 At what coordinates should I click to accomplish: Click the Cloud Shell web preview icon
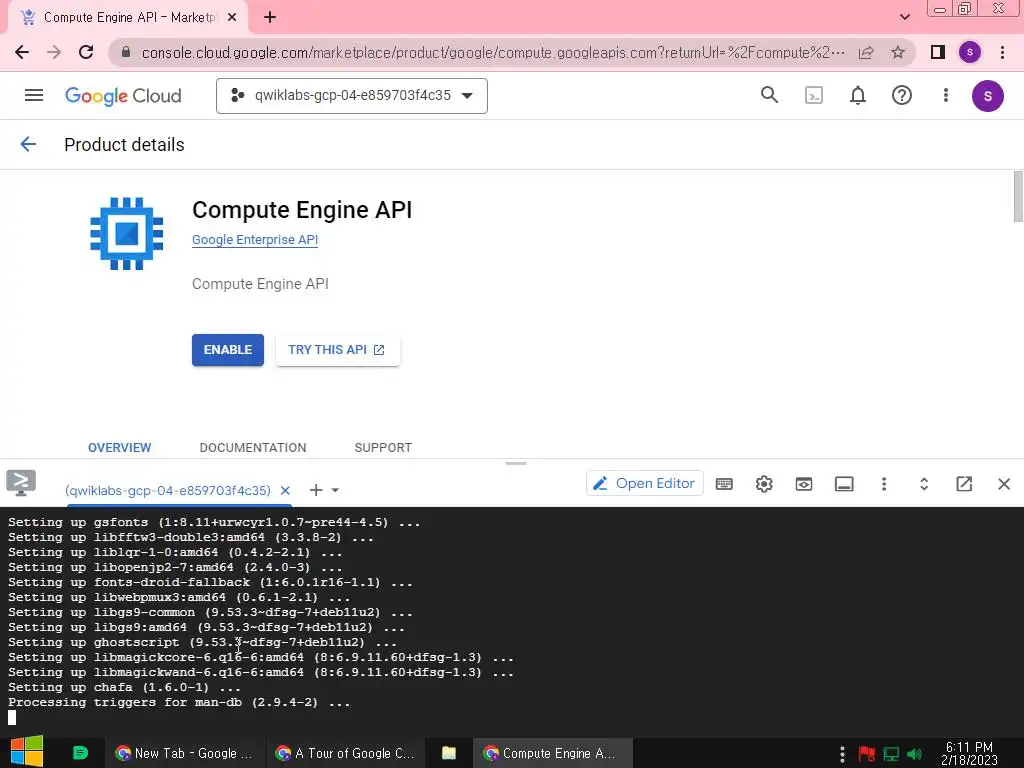coord(804,484)
